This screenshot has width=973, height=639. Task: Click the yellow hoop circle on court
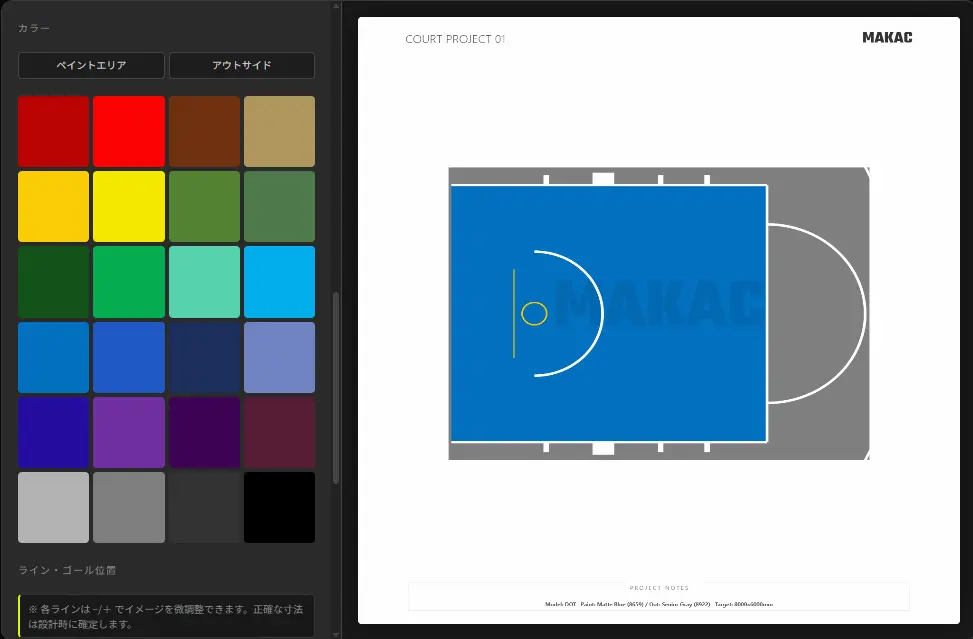[x=534, y=314]
